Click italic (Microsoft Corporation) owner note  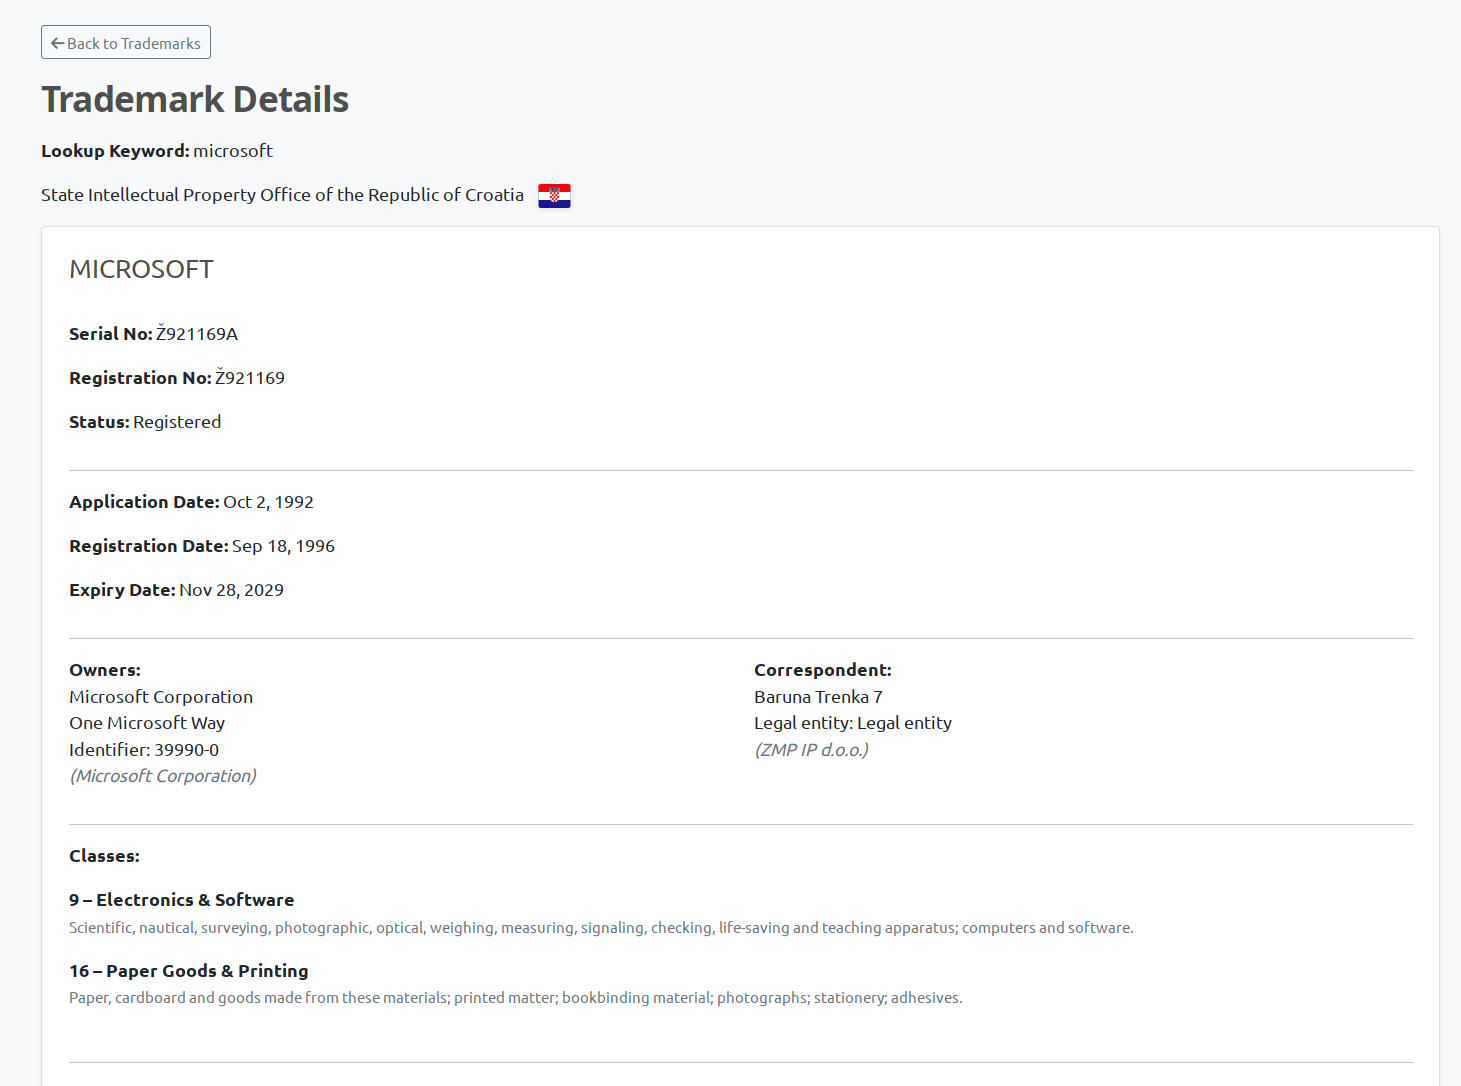[x=163, y=776]
